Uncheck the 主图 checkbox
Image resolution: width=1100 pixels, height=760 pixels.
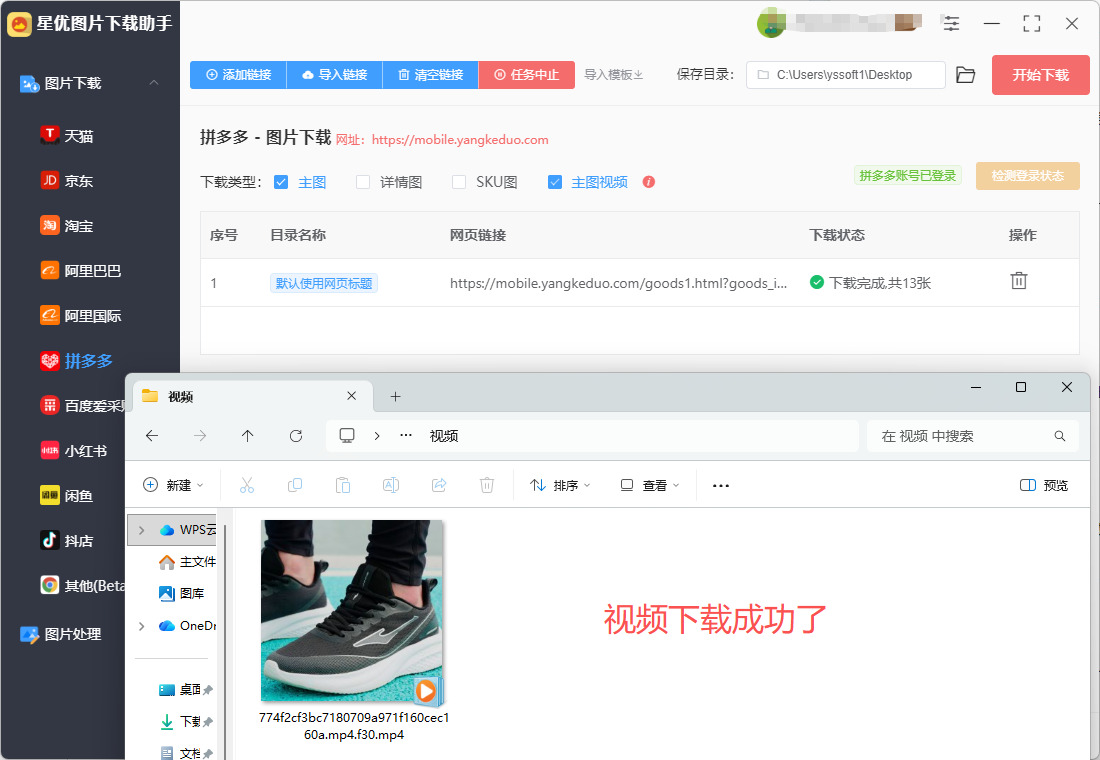(281, 182)
